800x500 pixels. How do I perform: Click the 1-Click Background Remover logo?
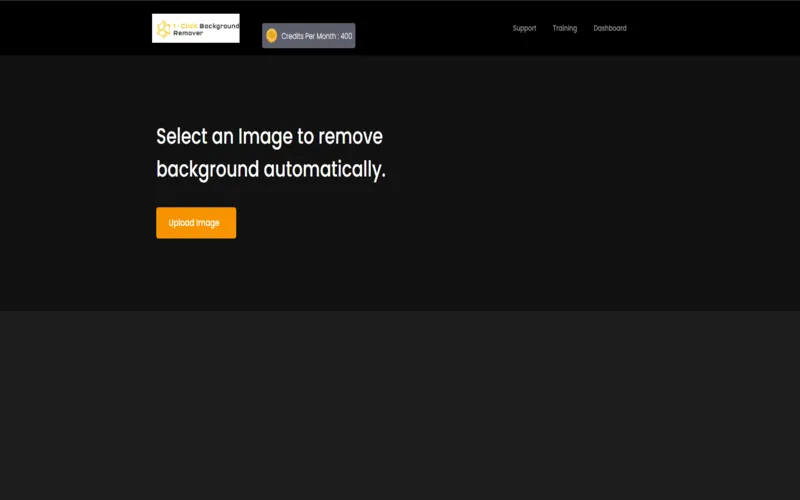point(195,28)
